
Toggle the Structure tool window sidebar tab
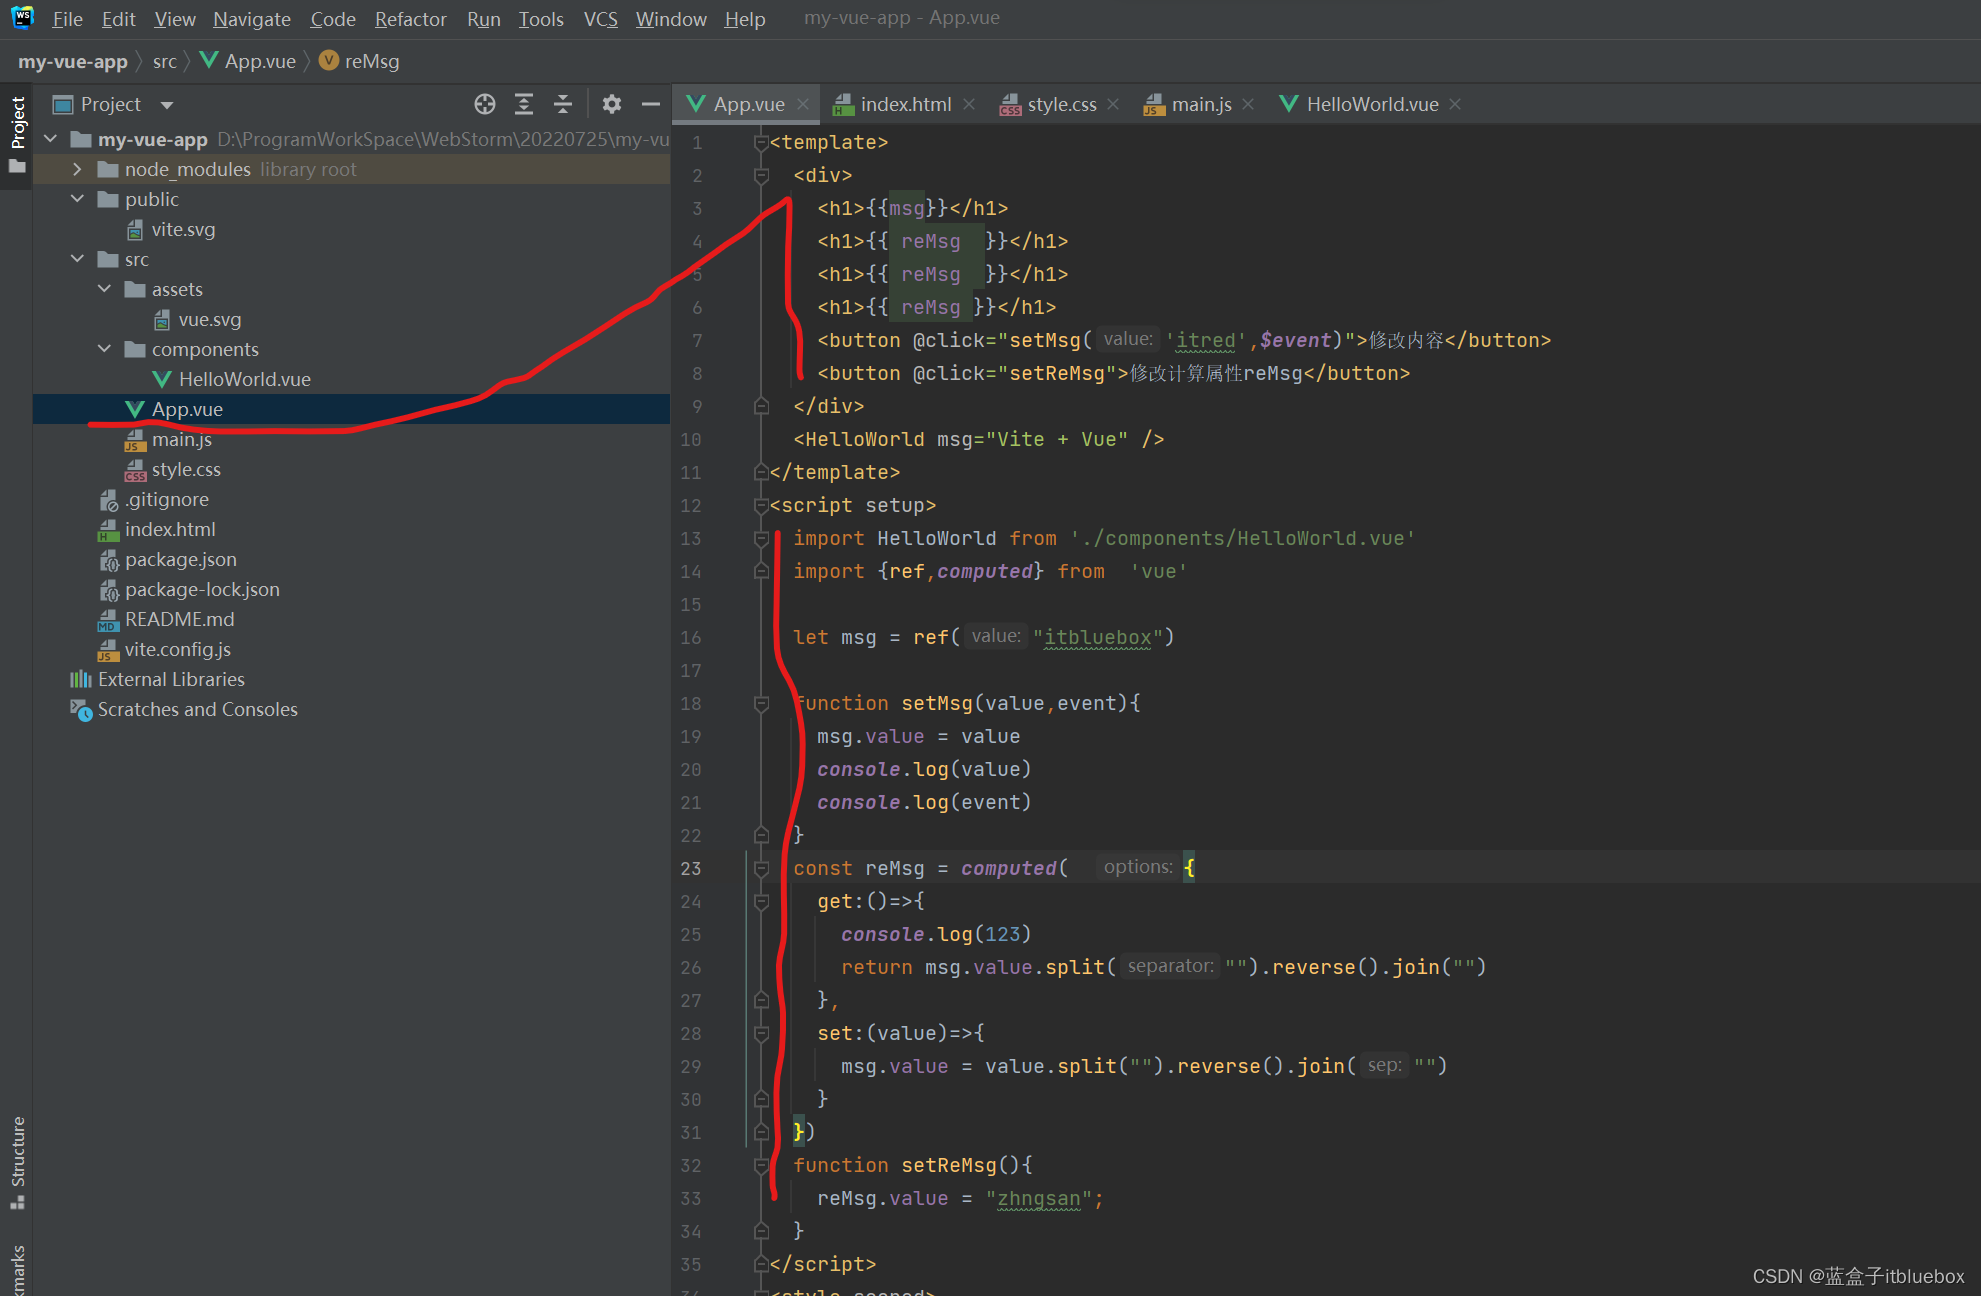coord(17,1162)
